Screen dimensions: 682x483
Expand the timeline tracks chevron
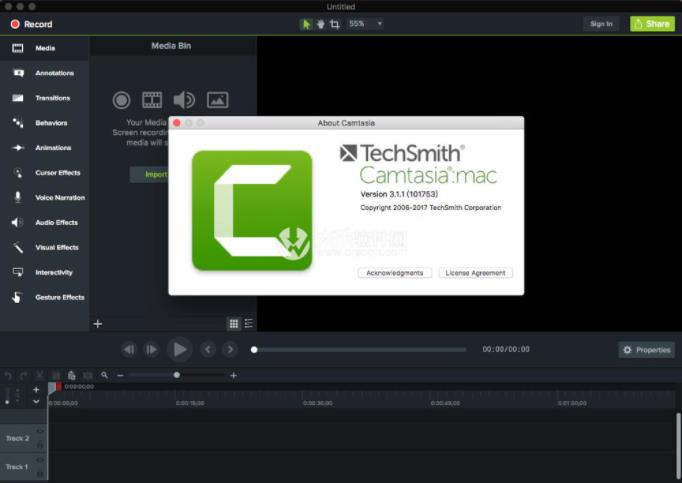pos(36,401)
